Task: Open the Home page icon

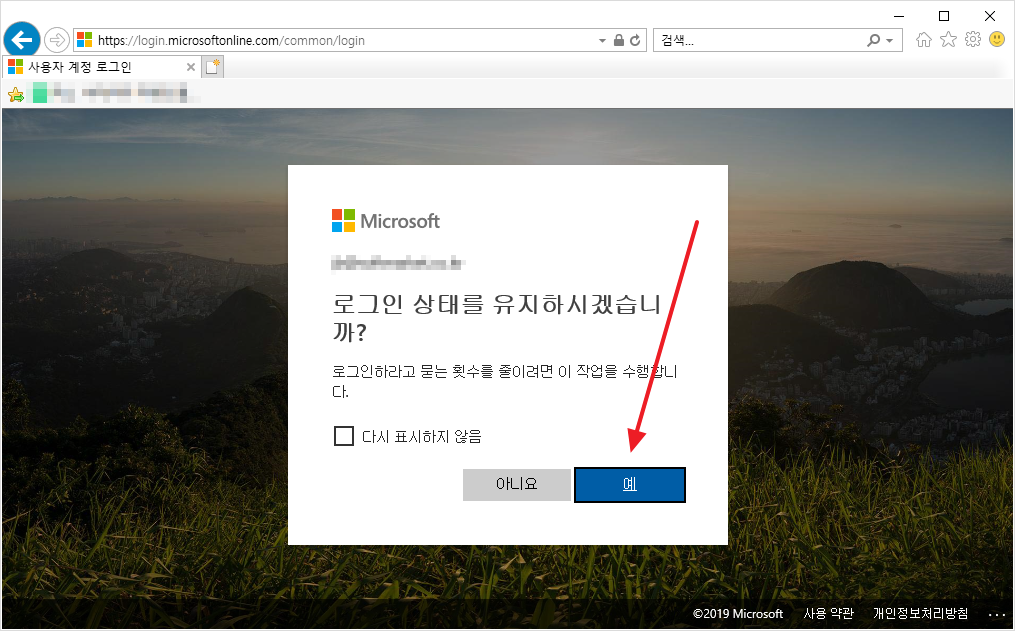Action: coord(924,40)
